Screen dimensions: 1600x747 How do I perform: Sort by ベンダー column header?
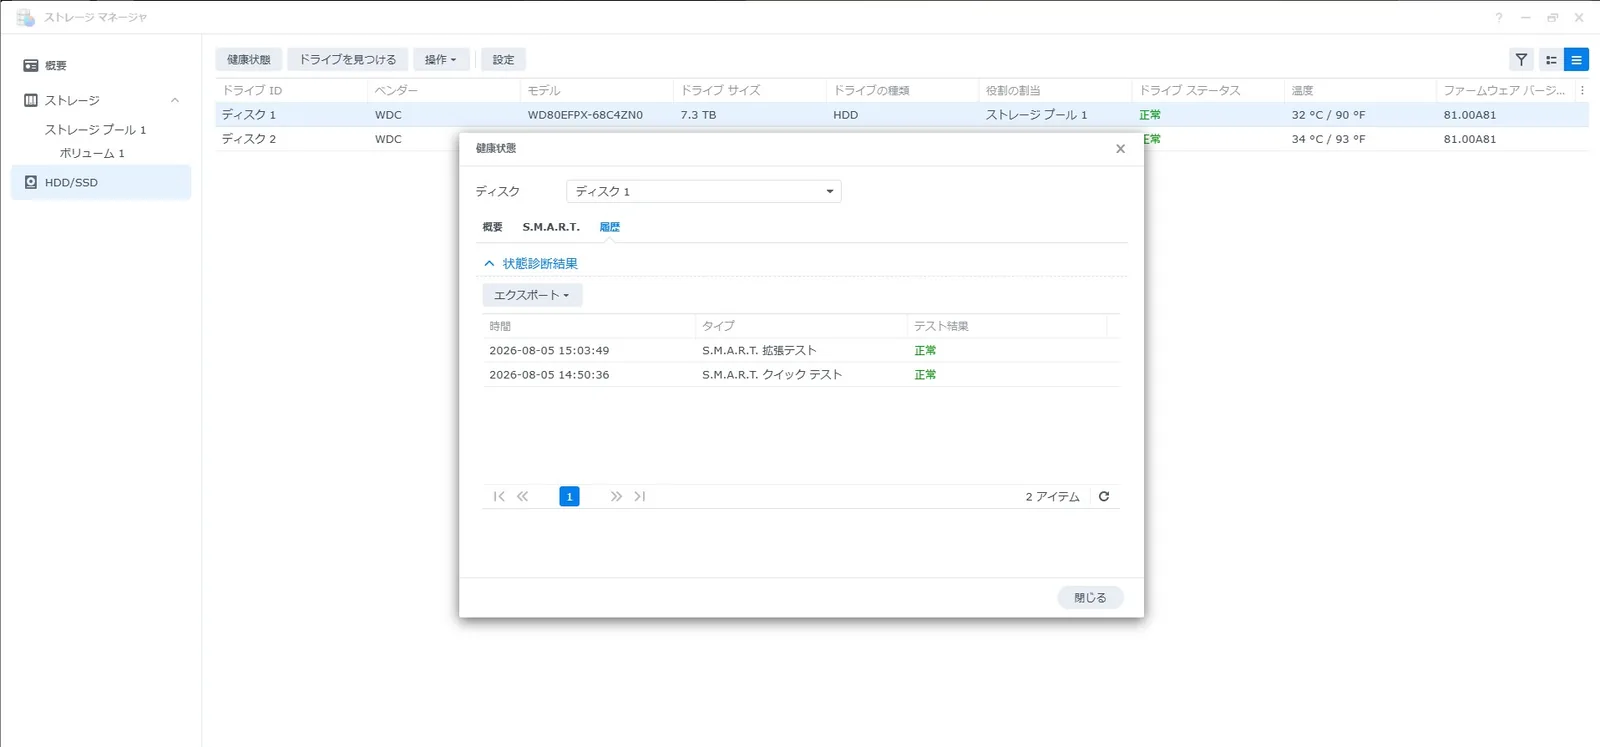pyautogui.click(x=443, y=90)
